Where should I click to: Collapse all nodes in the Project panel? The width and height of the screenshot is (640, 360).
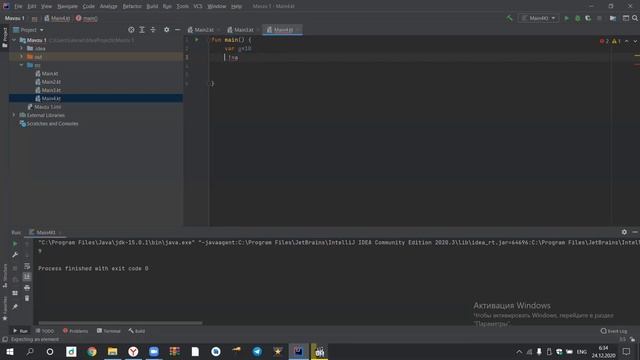coord(153,30)
